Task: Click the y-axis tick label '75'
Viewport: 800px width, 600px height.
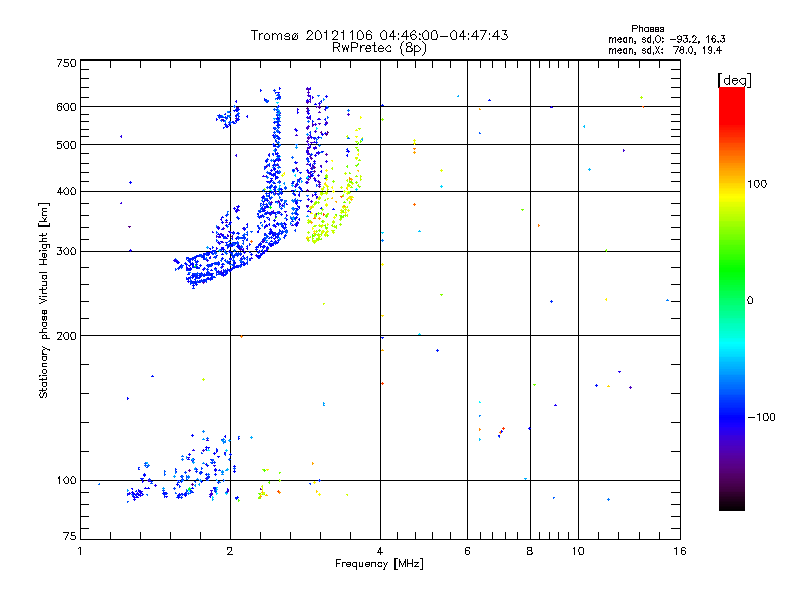Action: [x=70, y=536]
